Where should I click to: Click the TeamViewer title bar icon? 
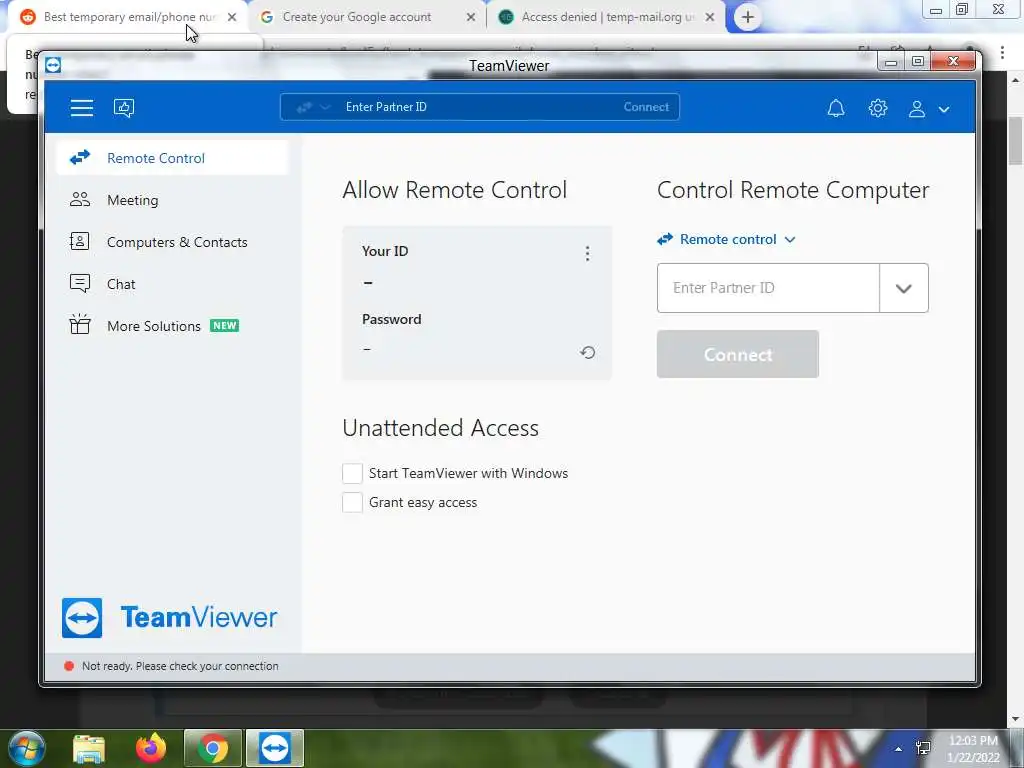click(53, 65)
